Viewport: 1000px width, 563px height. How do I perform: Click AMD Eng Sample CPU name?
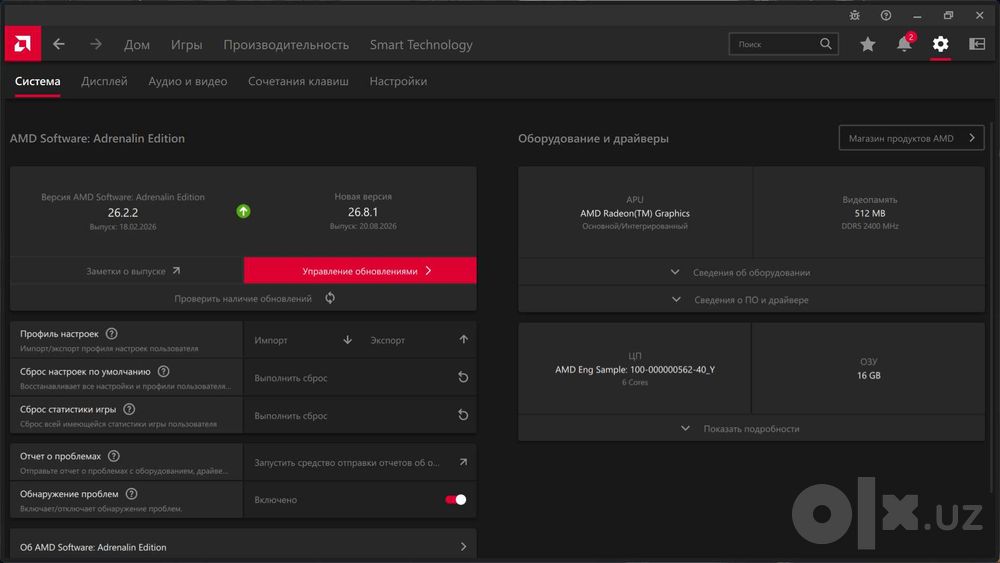pyautogui.click(x=635, y=369)
